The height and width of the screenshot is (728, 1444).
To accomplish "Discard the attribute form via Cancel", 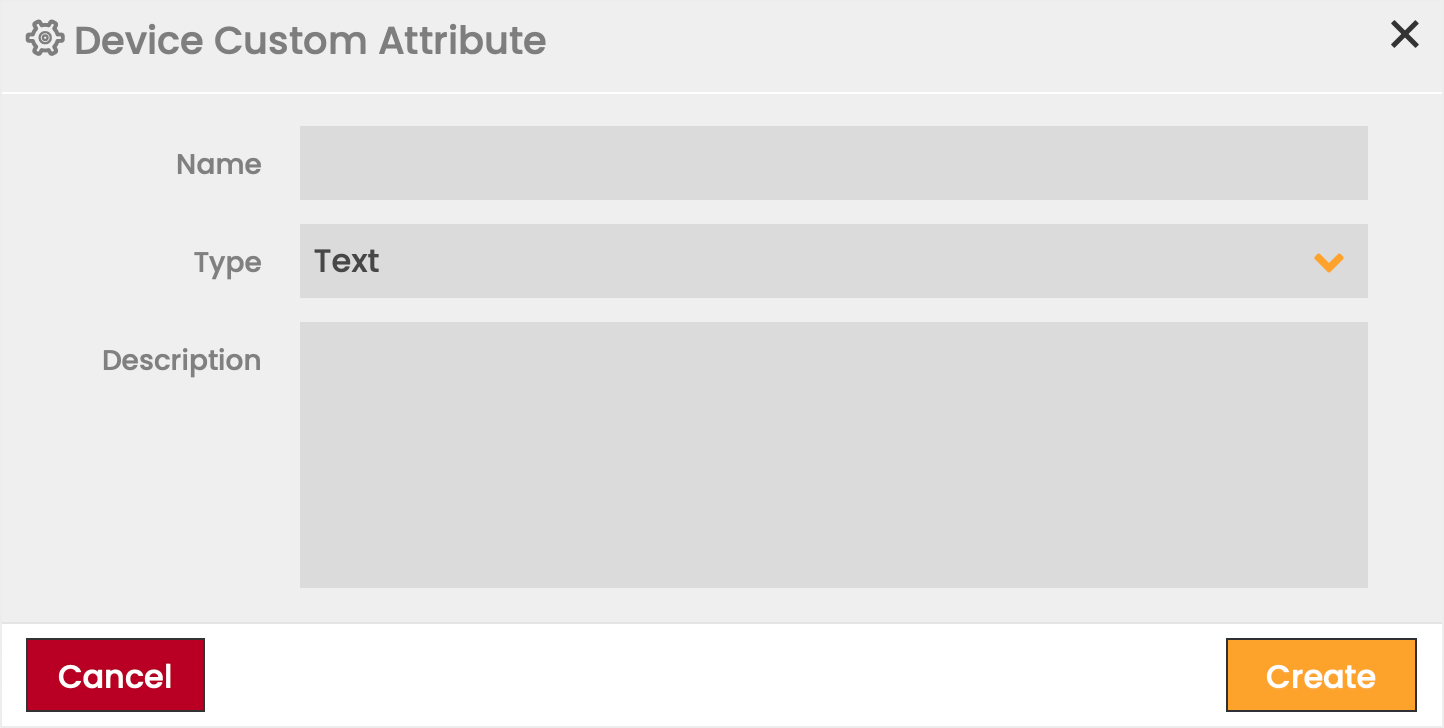I will coord(115,676).
